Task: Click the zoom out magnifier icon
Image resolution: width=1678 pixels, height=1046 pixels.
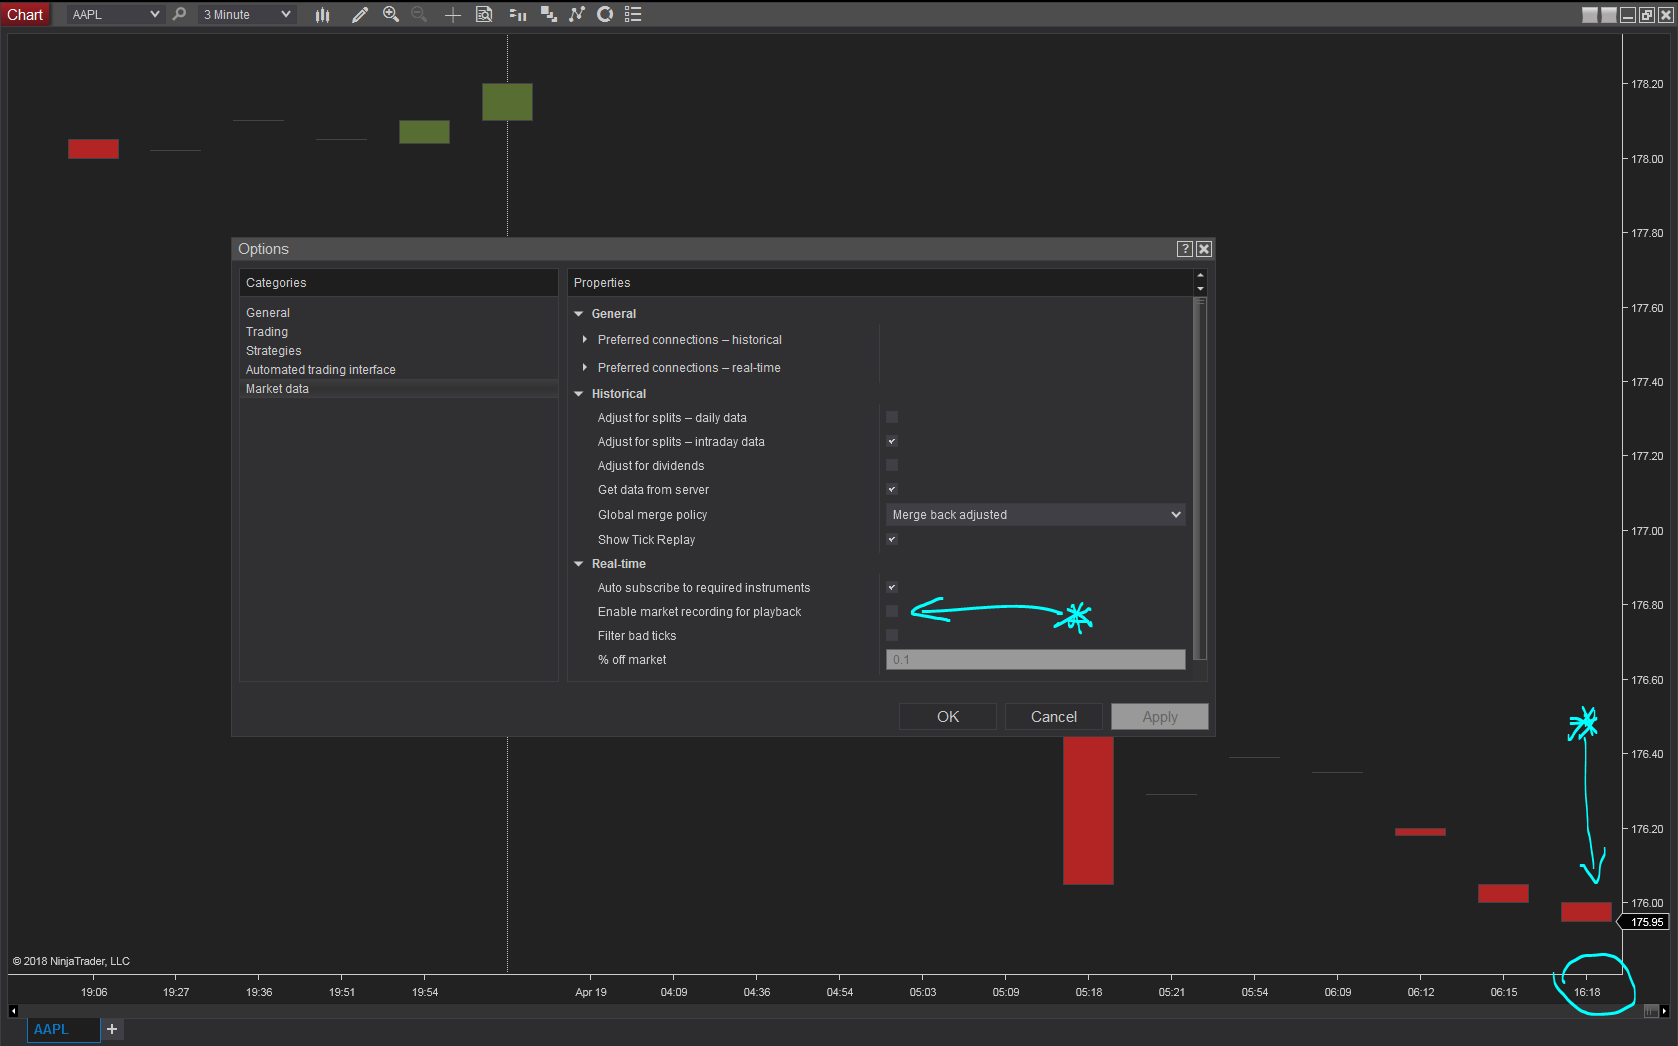Action: pyautogui.click(x=419, y=14)
